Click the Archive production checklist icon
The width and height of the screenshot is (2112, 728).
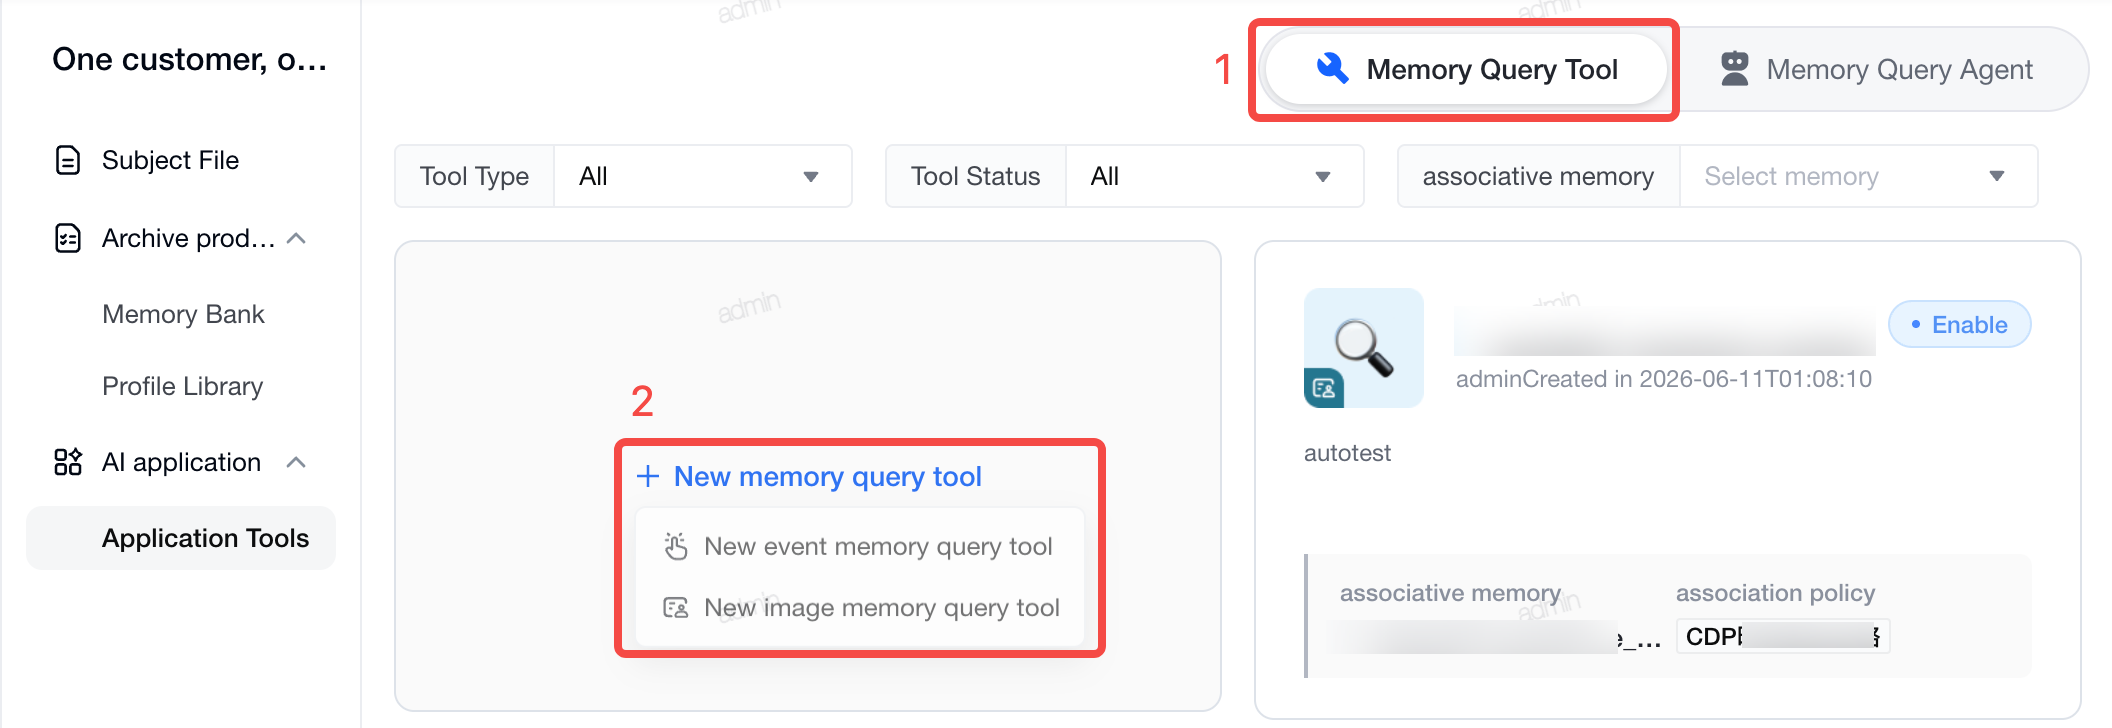point(67,238)
